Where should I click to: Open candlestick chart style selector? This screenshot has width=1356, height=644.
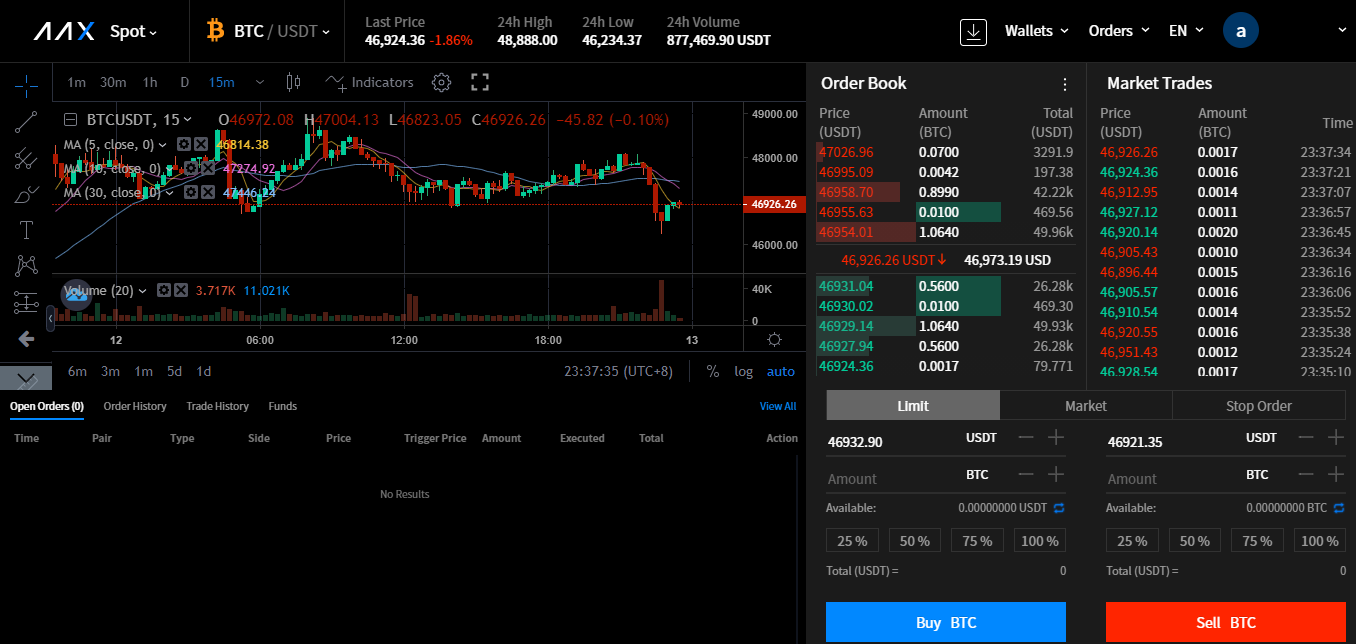(293, 82)
